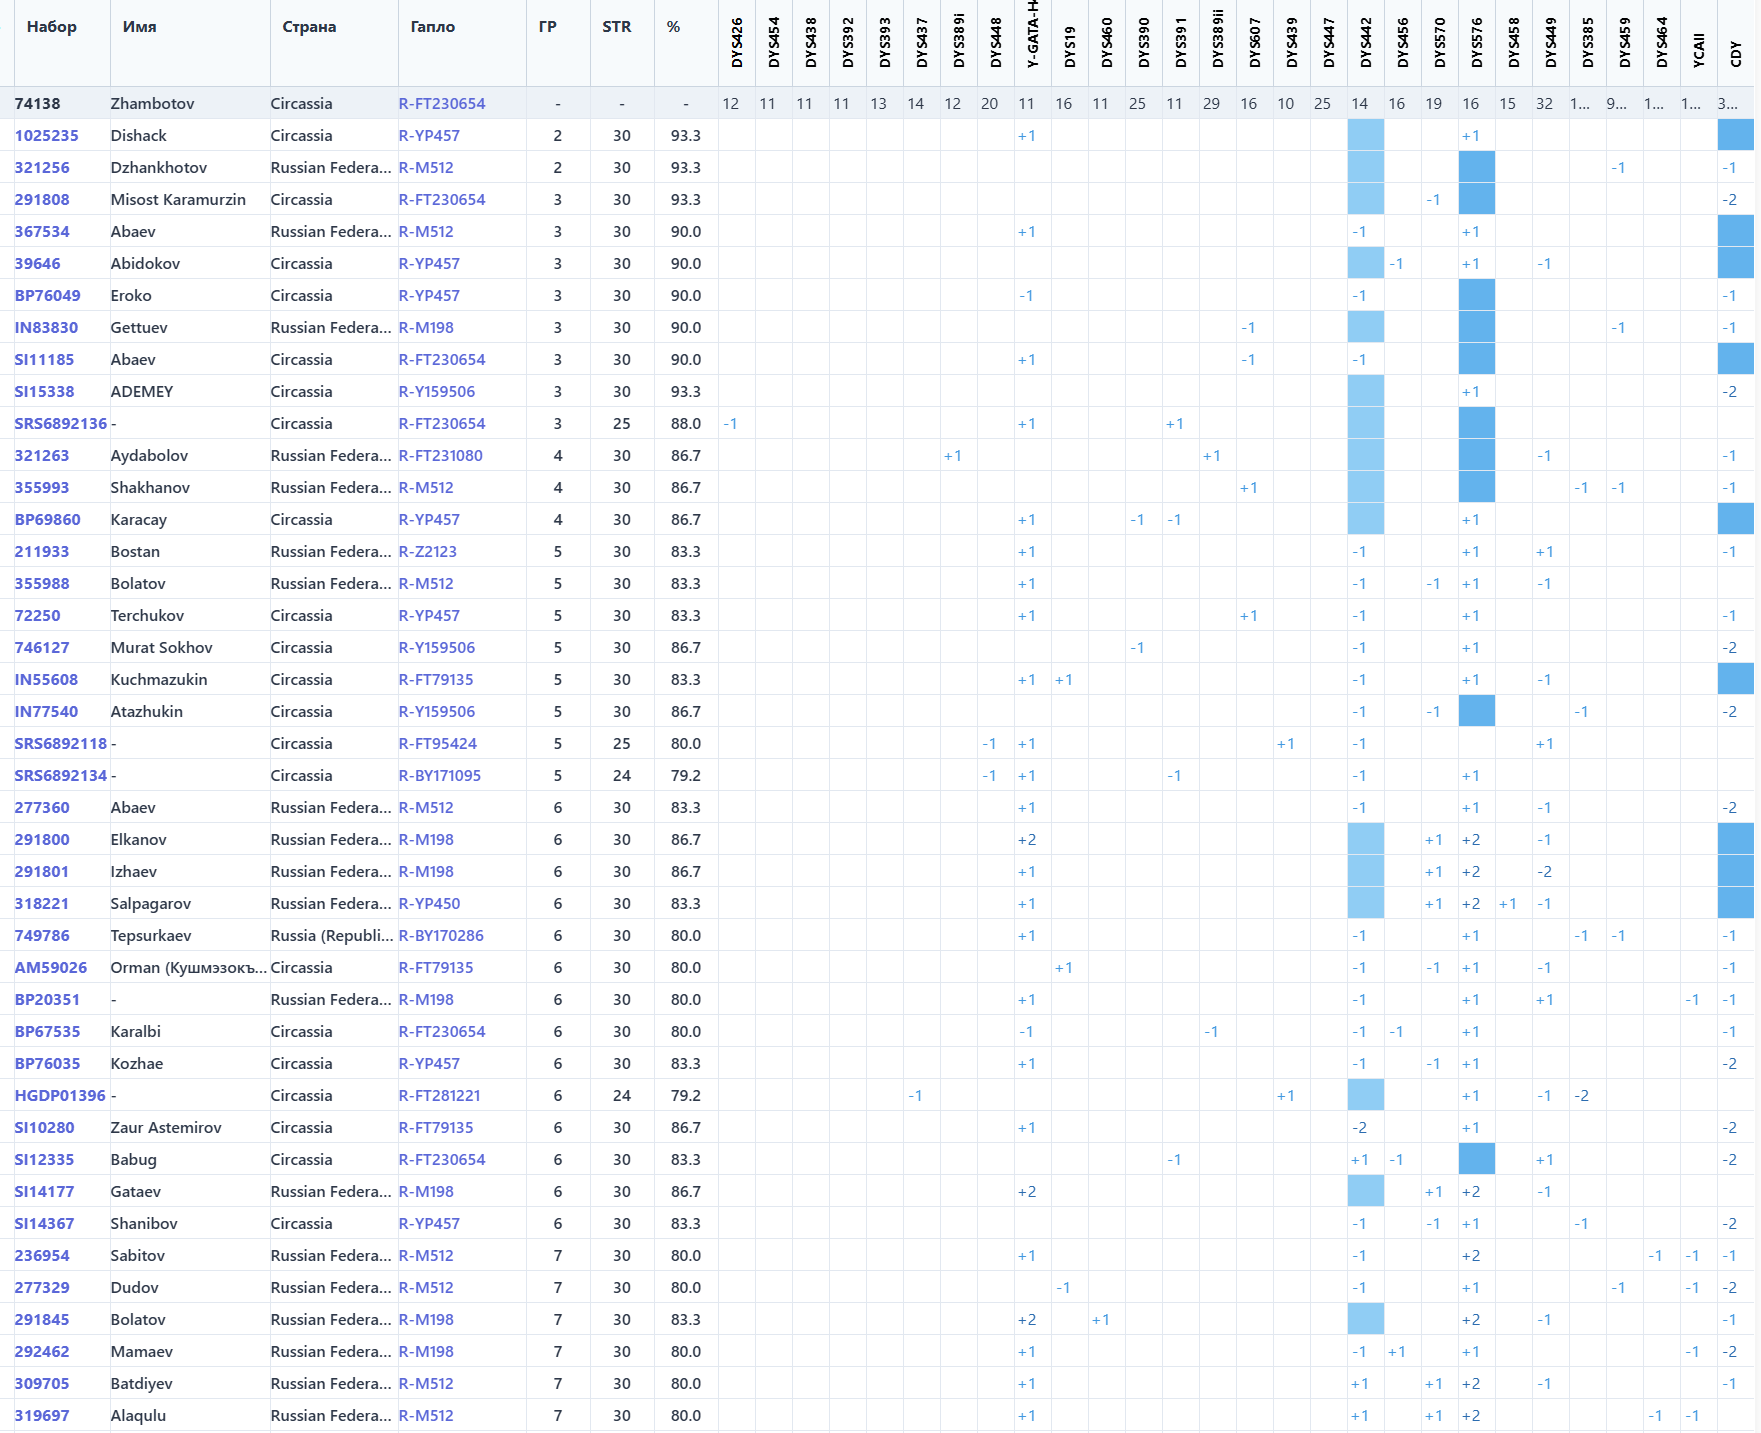Viewport: 1761px width, 1433px height.
Task: Click the STR column header
Action: coord(616,27)
